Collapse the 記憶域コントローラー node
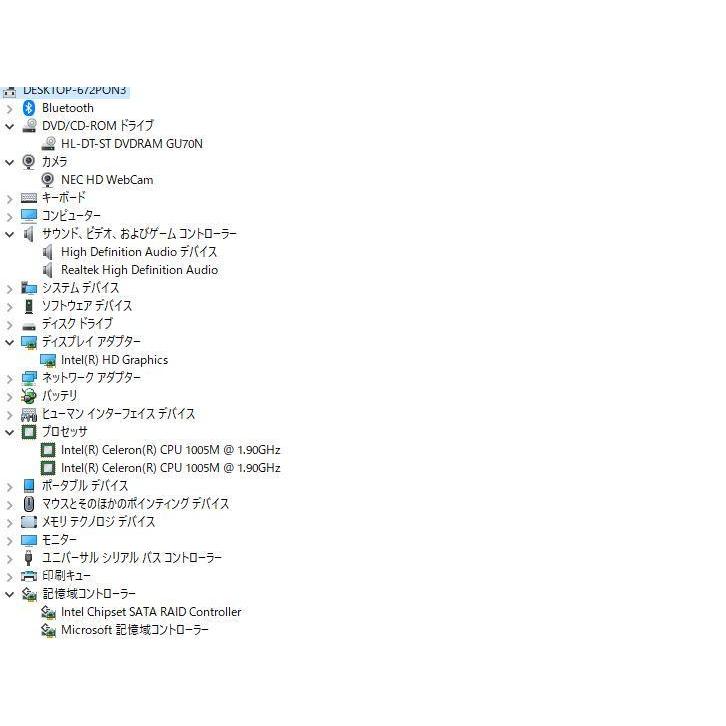The image size is (726, 726). click(9, 595)
